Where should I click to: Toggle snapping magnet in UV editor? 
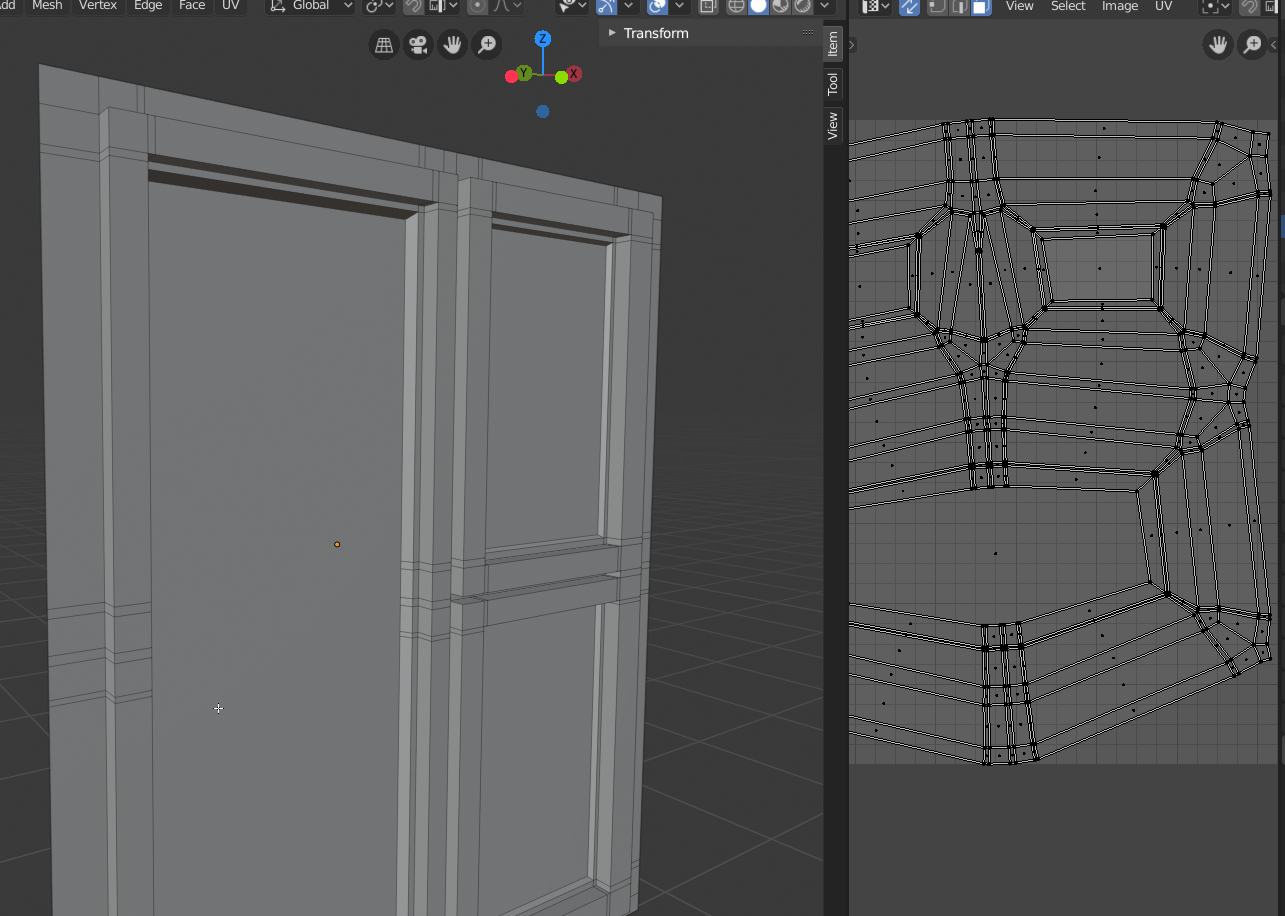[1249, 6]
